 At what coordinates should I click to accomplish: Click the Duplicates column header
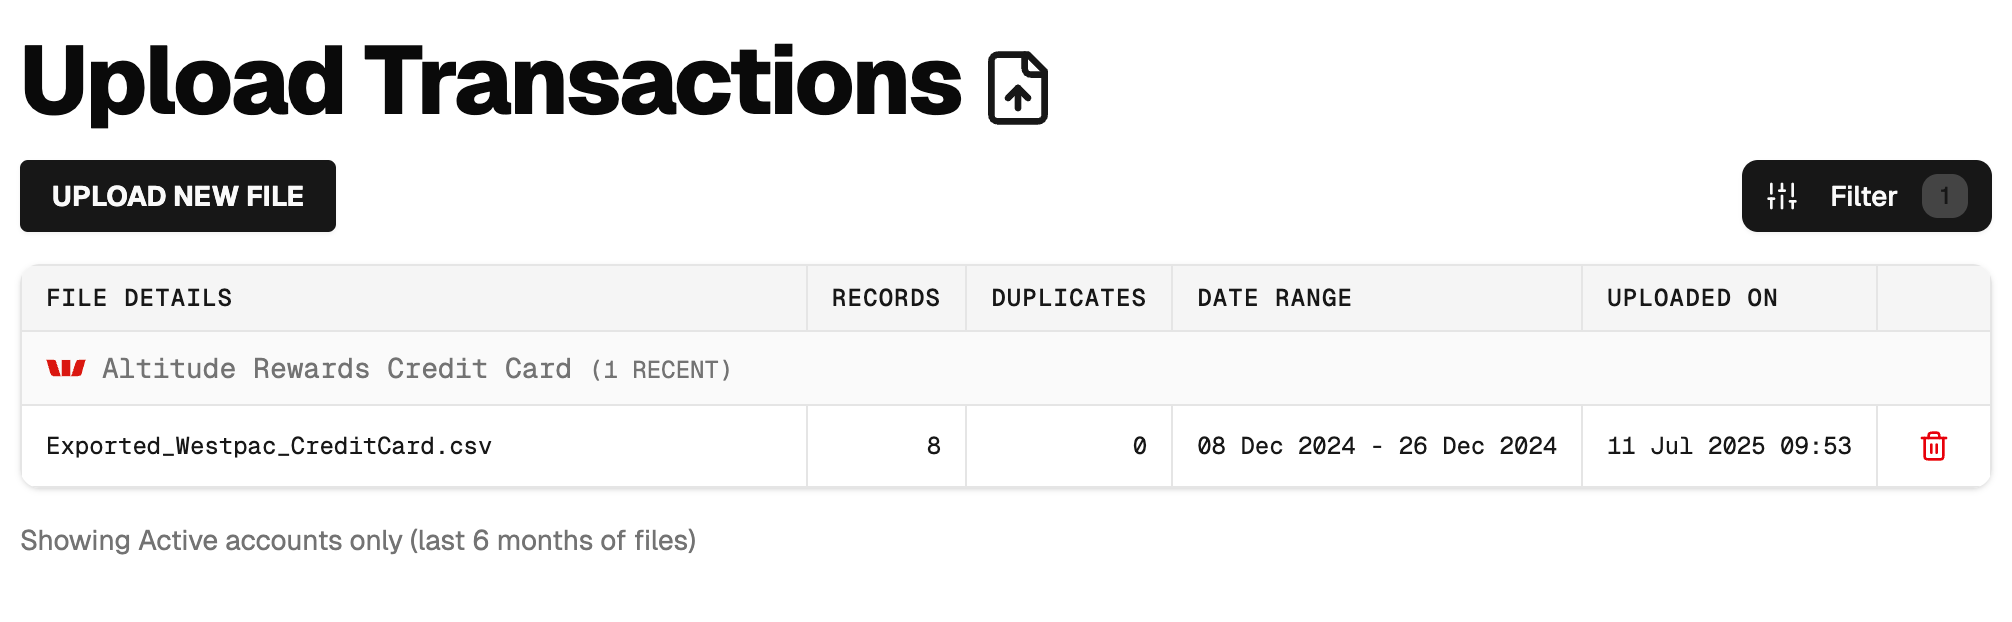click(1068, 298)
